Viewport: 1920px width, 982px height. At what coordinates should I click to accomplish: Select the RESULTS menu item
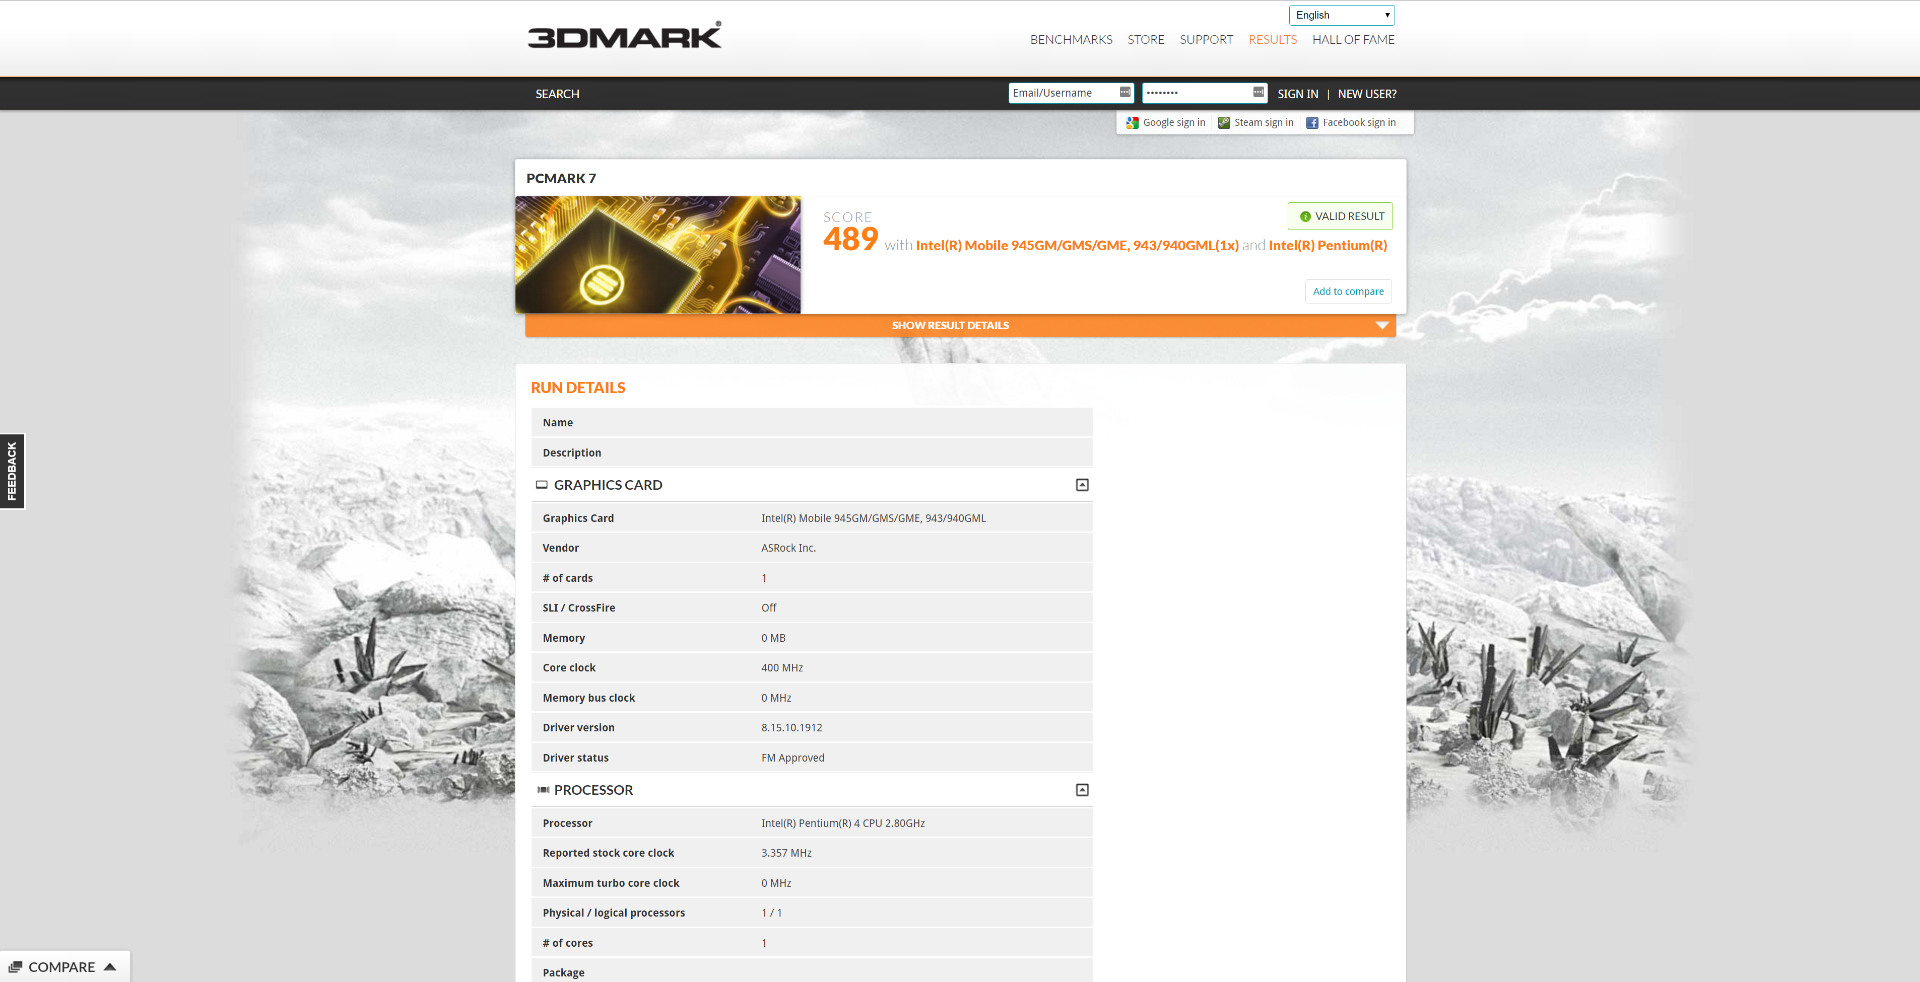point(1272,40)
